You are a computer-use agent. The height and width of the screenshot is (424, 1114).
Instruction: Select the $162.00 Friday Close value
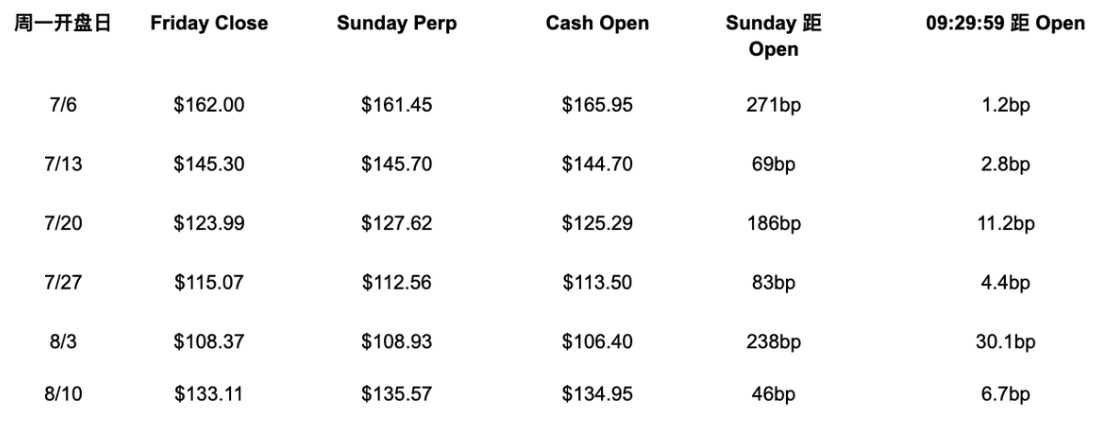pyautogui.click(x=209, y=105)
